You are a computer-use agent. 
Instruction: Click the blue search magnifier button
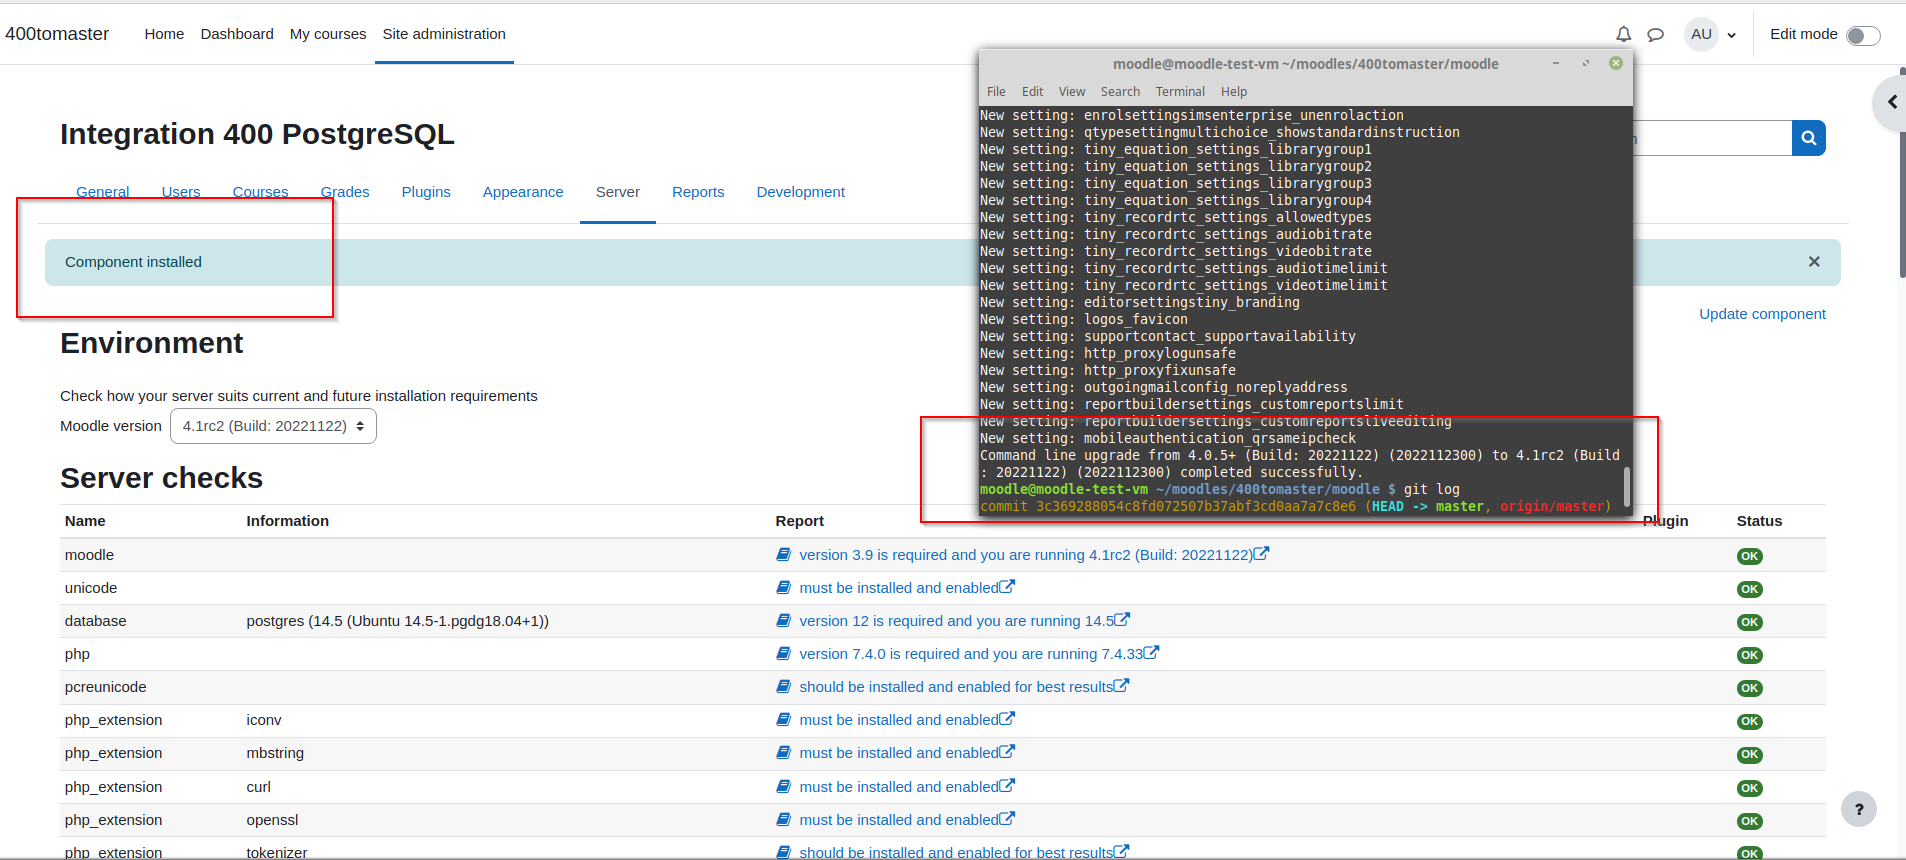click(1809, 138)
